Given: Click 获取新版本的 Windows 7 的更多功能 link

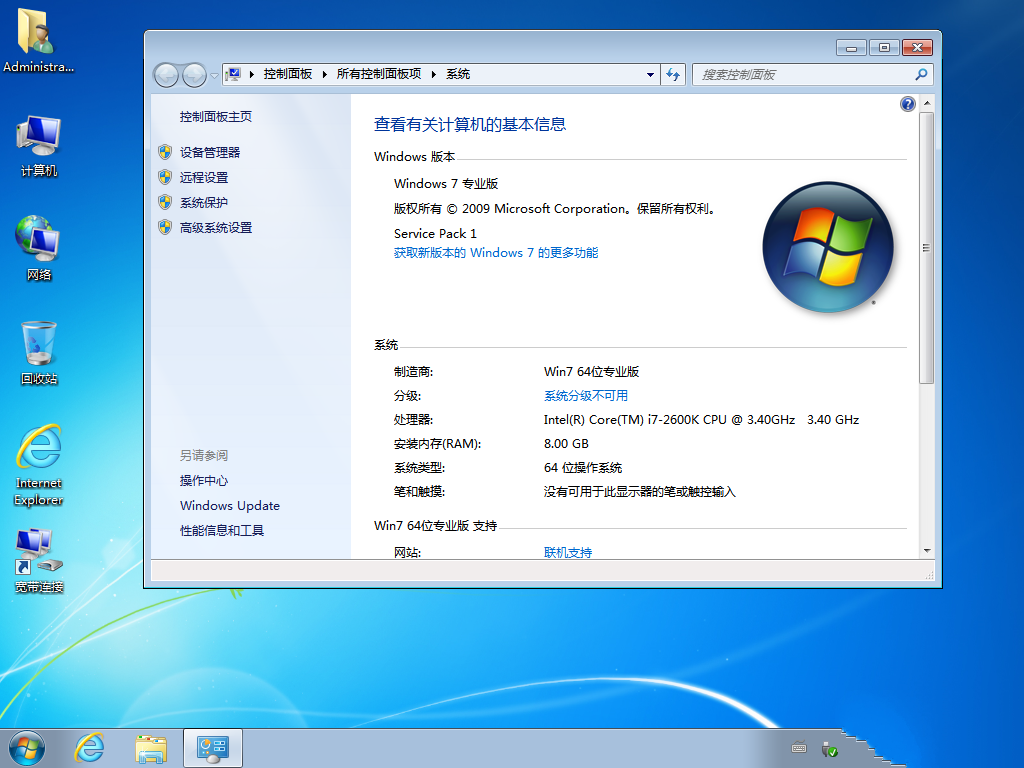Looking at the screenshot, I should [496, 253].
